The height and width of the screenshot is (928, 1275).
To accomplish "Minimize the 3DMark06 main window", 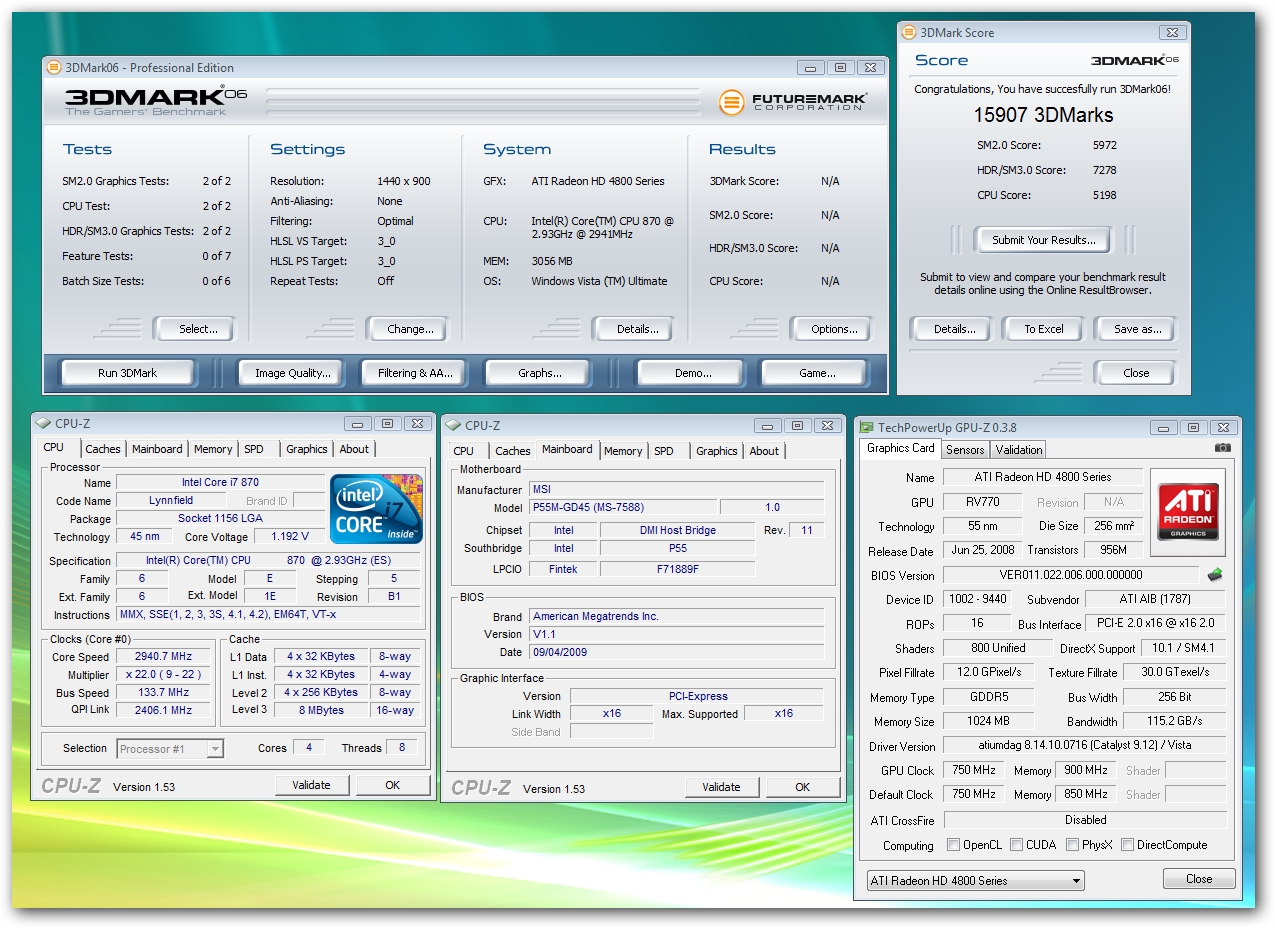I will [x=811, y=68].
